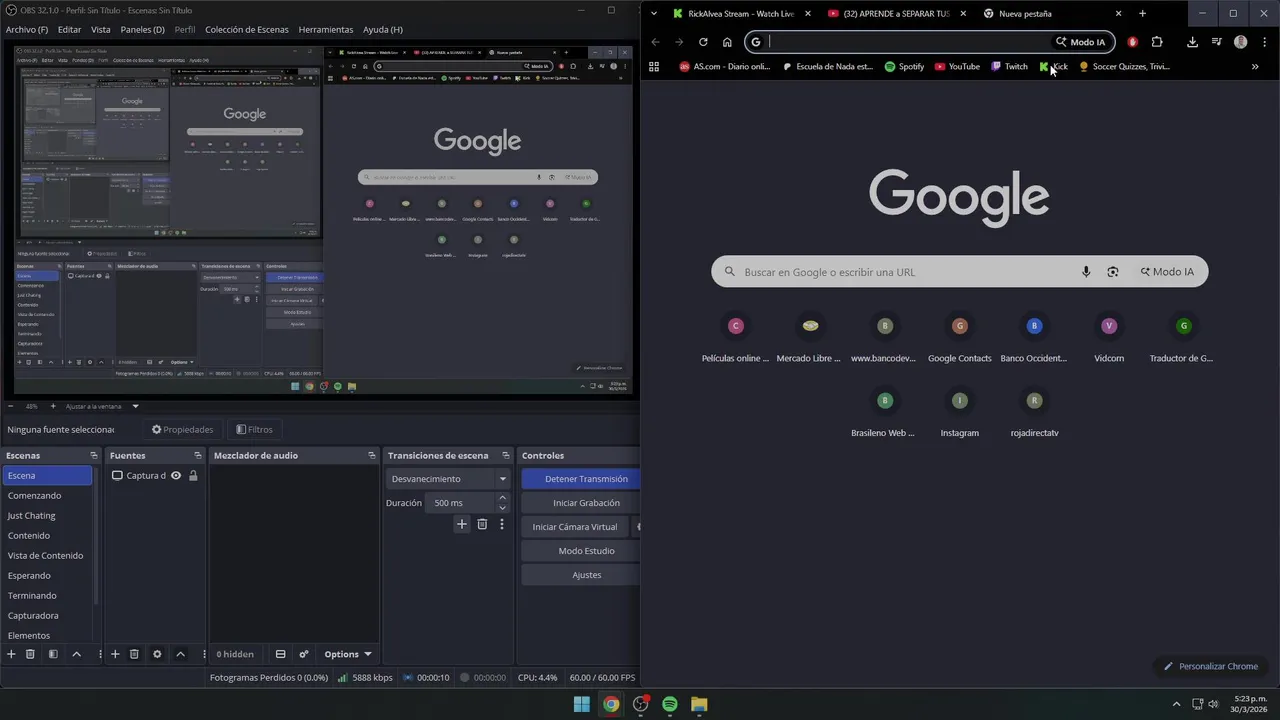Click Iniciar Grabación button
Image resolution: width=1280 pixels, height=720 pixels.
tap(581, 503)
